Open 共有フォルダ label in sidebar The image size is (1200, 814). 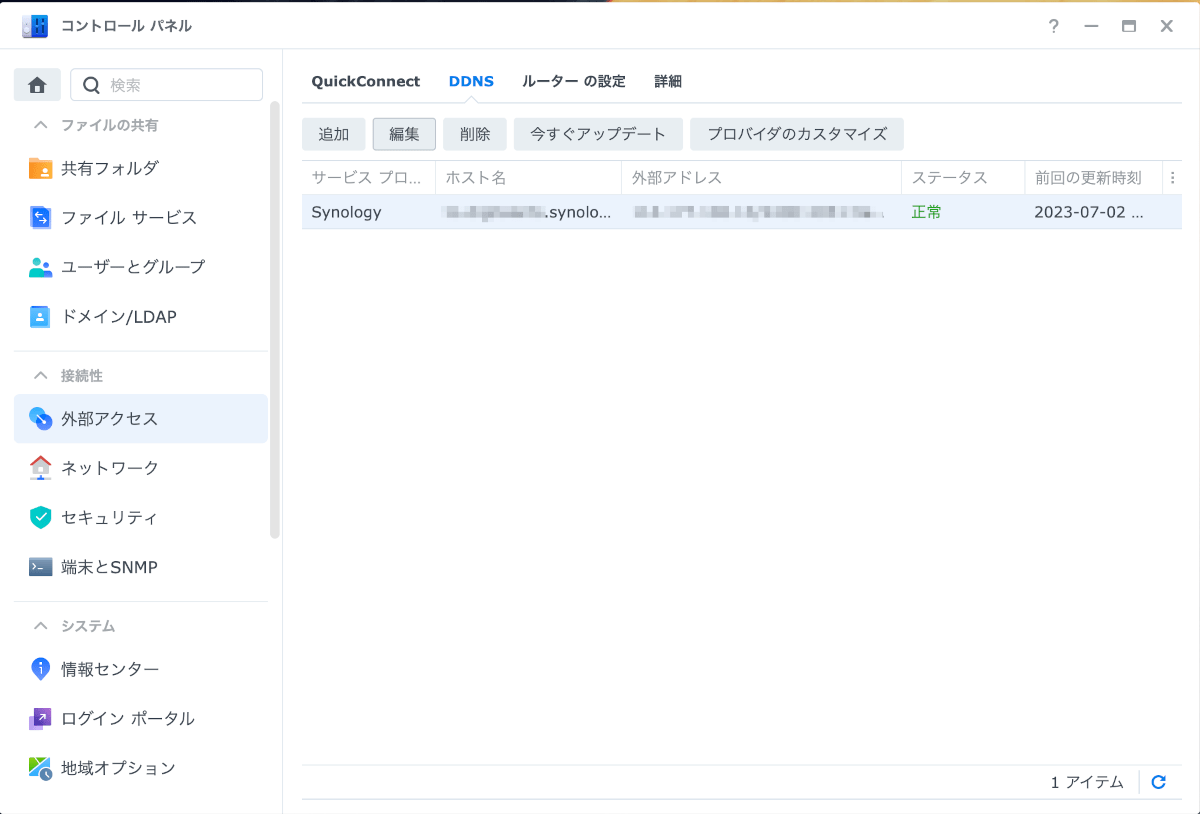pos(110,168)
